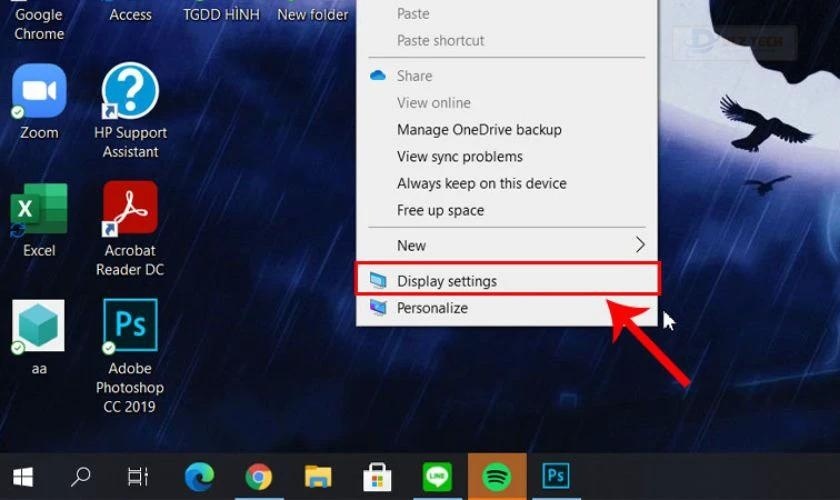Switch to Spotify on taskbar
The width and height of the screenshot is (840, 500).
(497, 476)
